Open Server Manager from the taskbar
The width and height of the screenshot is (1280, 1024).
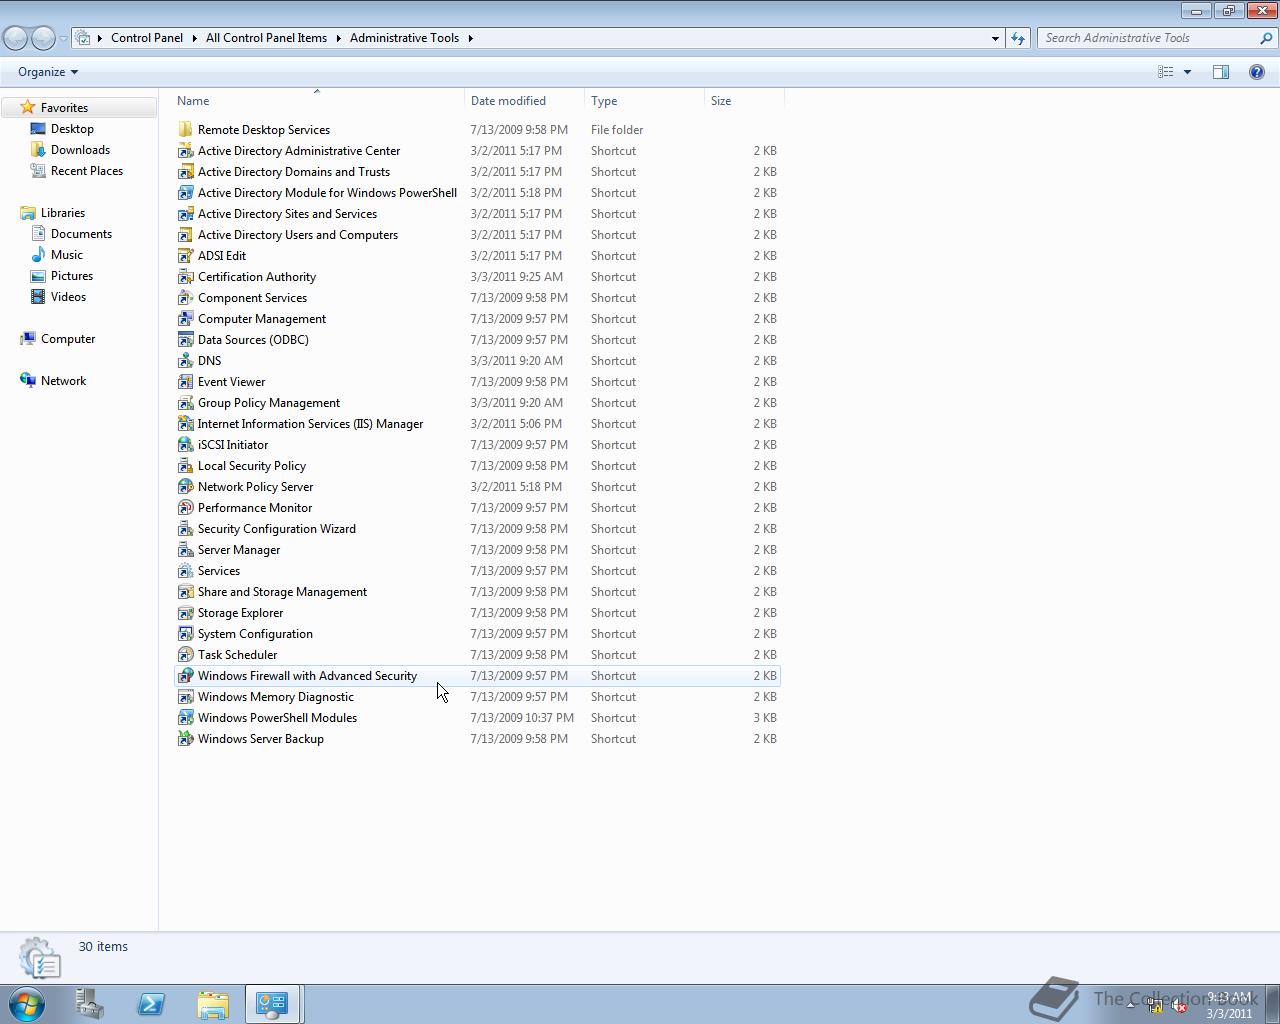tap(90, 1004)
